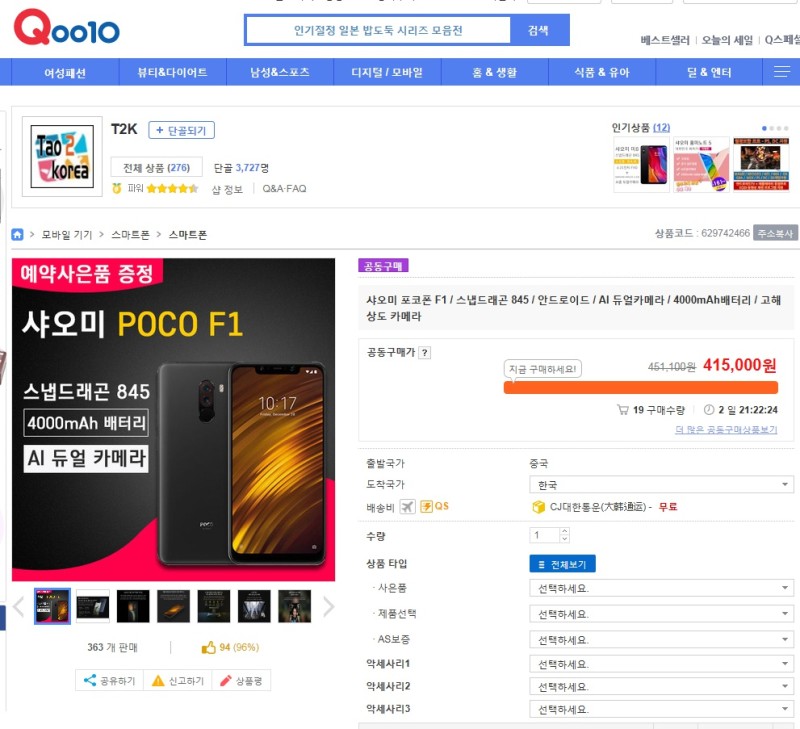Click the orange group purchase progress bar
Viewport: 800px width, 729px height.
[x=640, y=388]
